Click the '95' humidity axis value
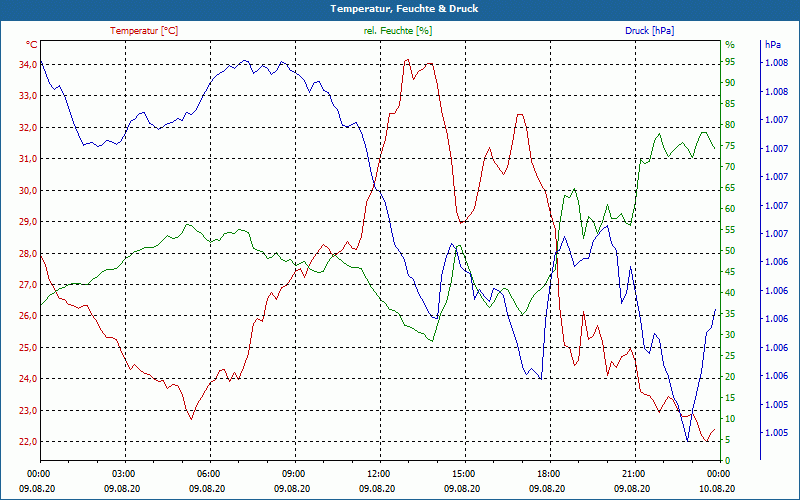 (x=730, y=62)
